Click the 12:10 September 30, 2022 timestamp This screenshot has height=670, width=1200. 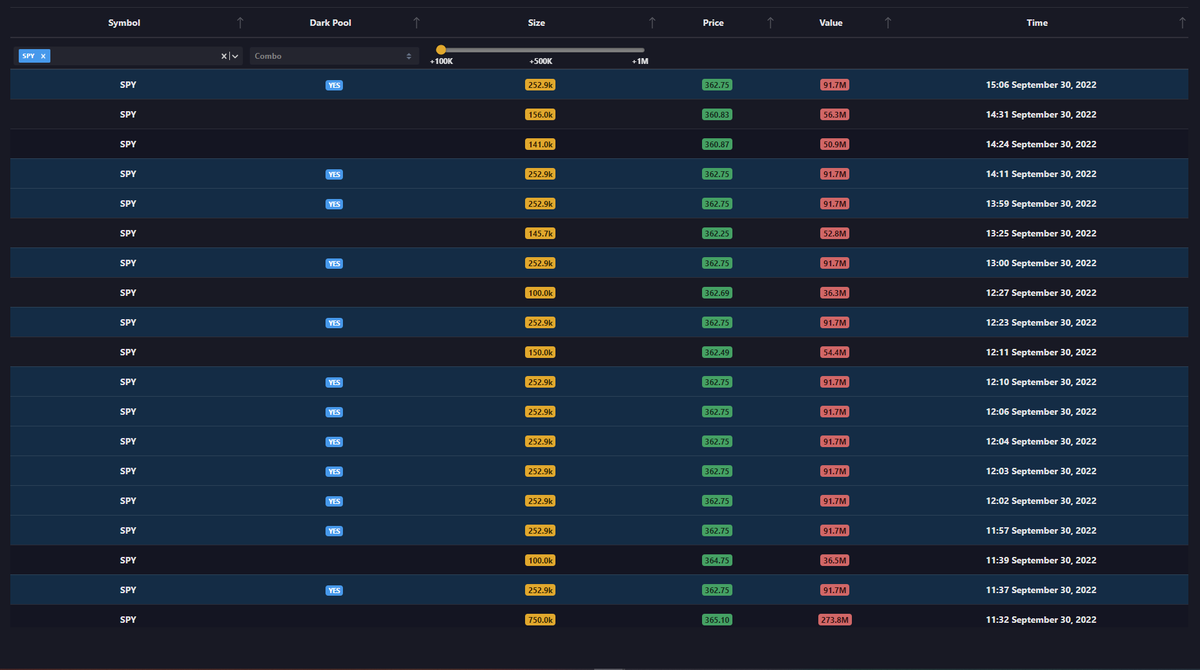(1041, 382)
